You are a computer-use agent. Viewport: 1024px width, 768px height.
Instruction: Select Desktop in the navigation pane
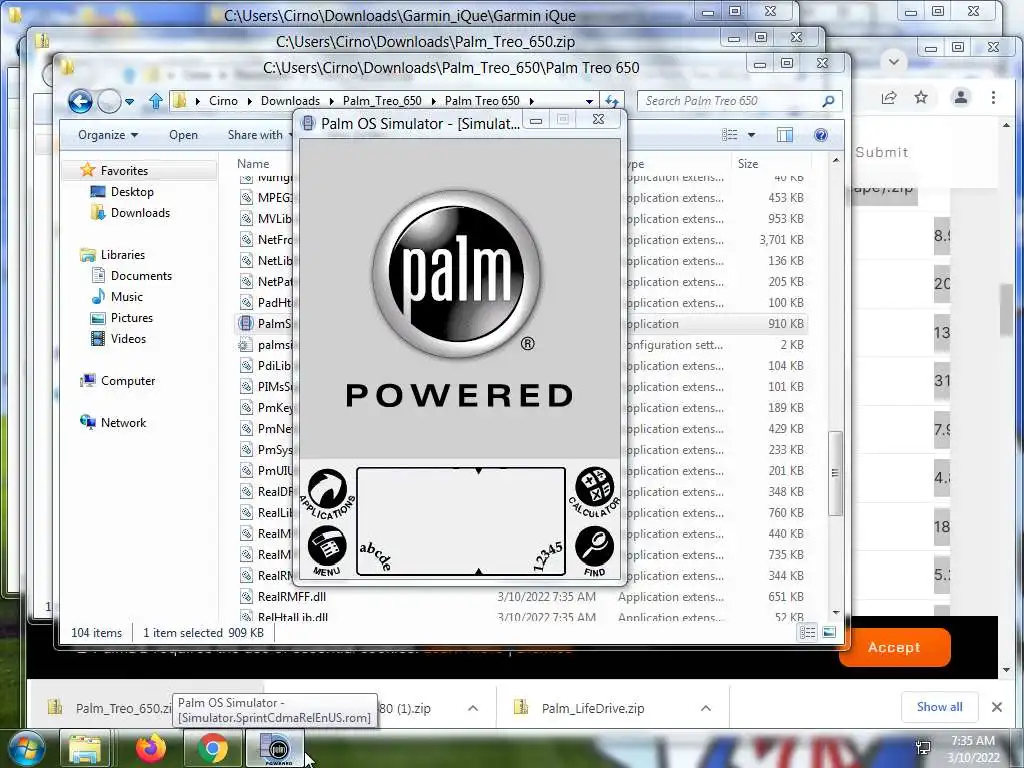pyautogui.click(x=132, y=192)
